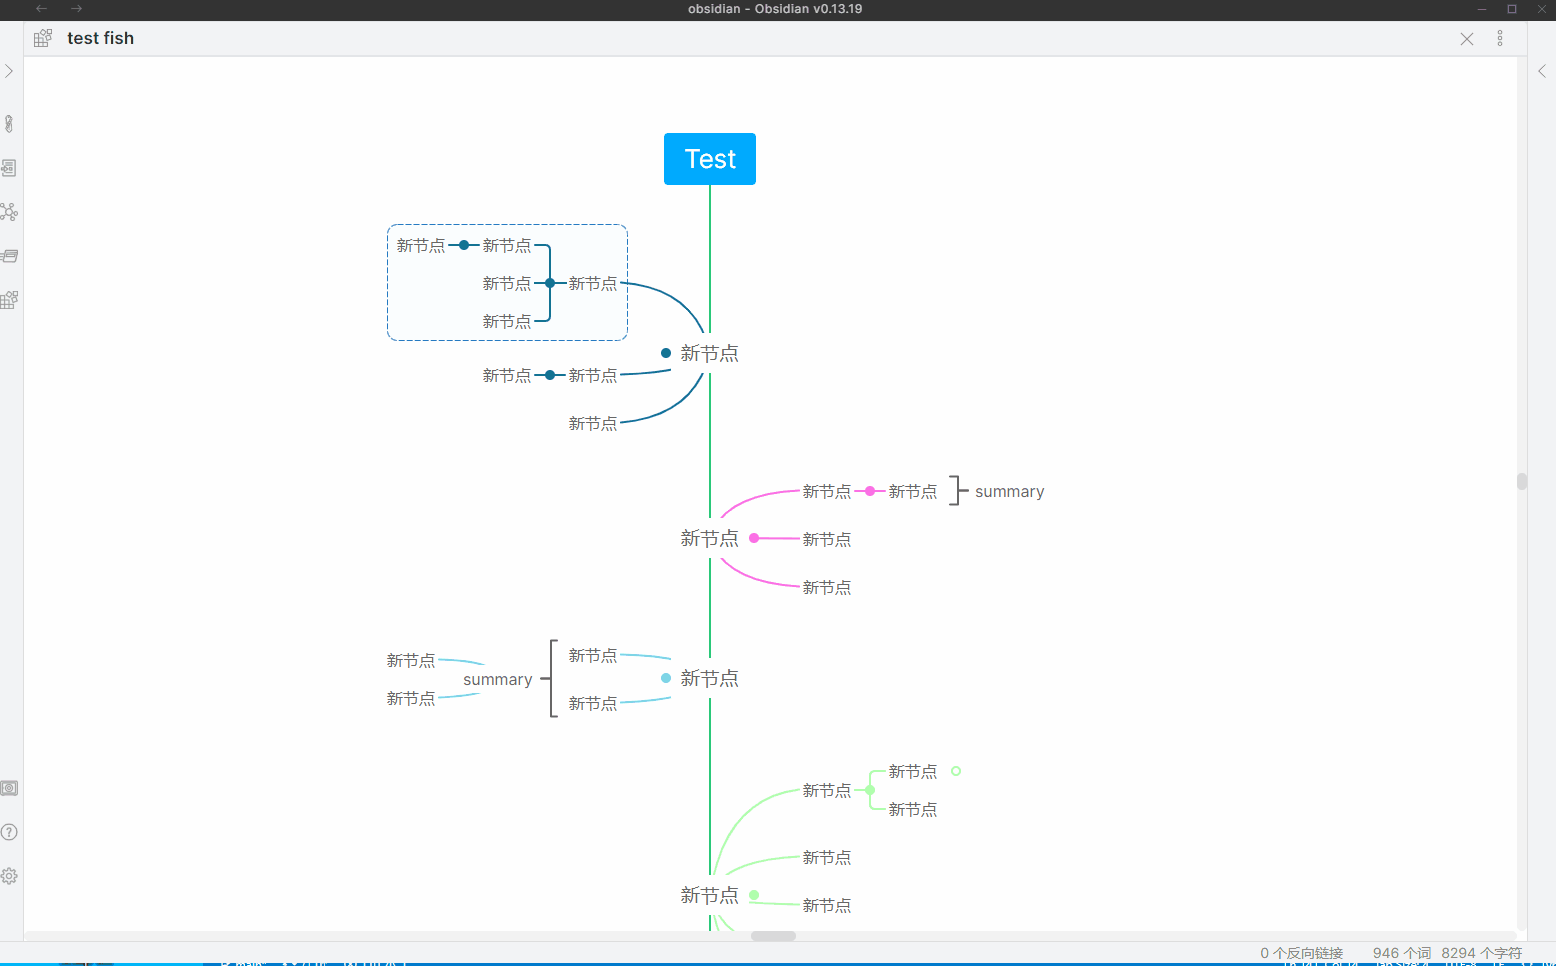Click the hollow green circle by the top green node
The width and height of the screenshot is (1556, 966).
pyautogui.click(x=956, y=771)
